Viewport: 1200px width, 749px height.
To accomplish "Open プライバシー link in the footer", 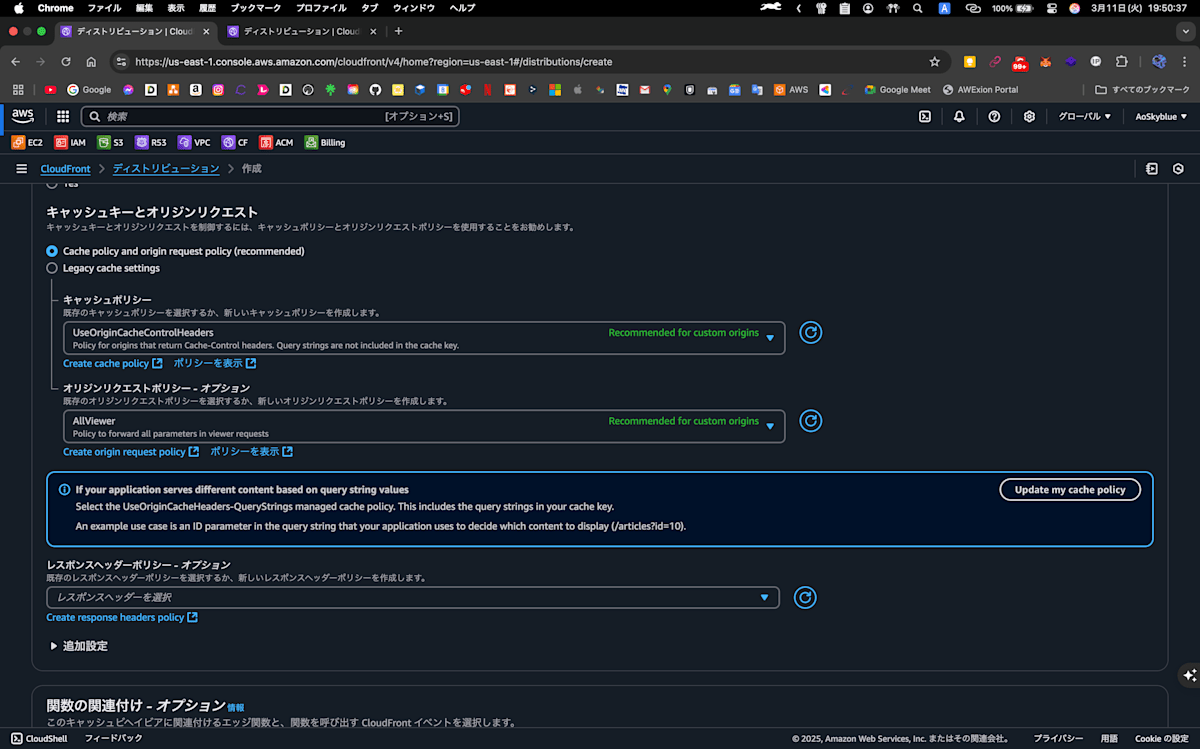I will tap(1058, 738).
